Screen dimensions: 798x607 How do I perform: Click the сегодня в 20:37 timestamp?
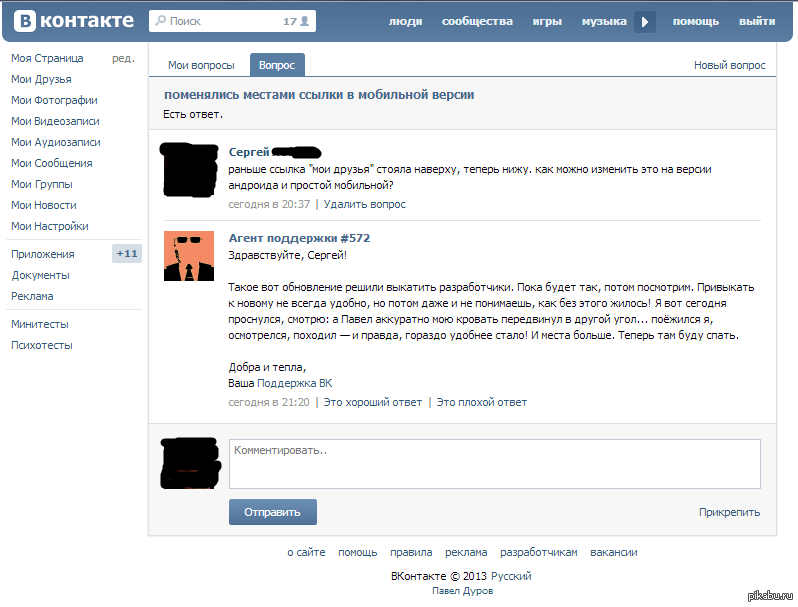pyautogui.click(x=269, y=204)
